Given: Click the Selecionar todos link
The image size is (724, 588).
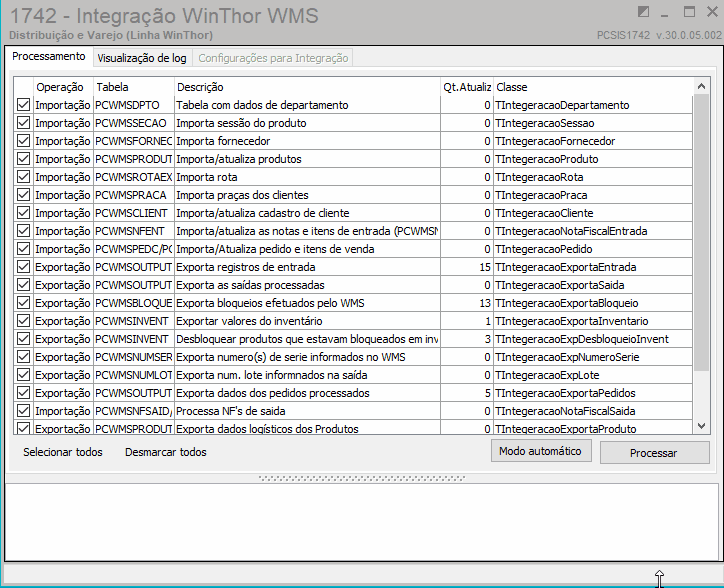Looking at the screenshot, I should click(63, 452).
